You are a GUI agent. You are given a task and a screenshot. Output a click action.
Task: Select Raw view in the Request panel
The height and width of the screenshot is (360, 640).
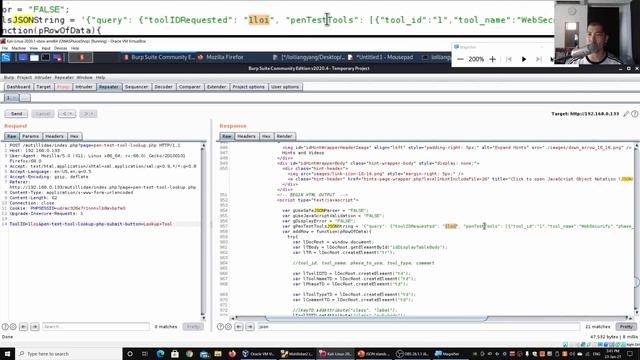11,136
